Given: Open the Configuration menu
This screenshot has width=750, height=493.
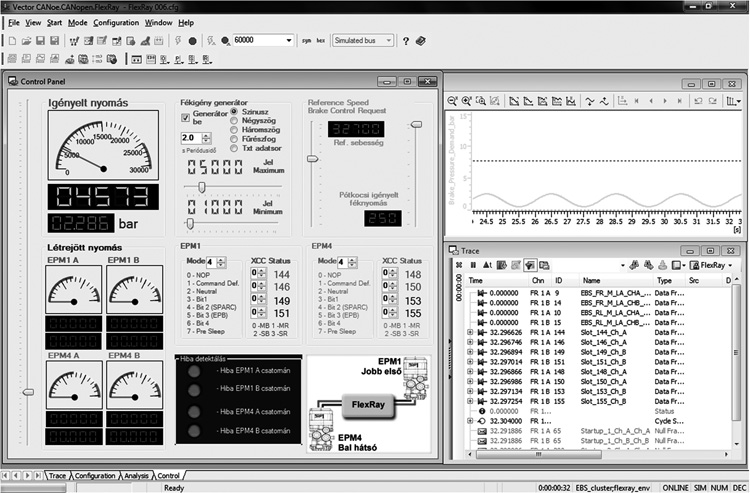Looking at the screenshot, I should click(x=116, y=22).
